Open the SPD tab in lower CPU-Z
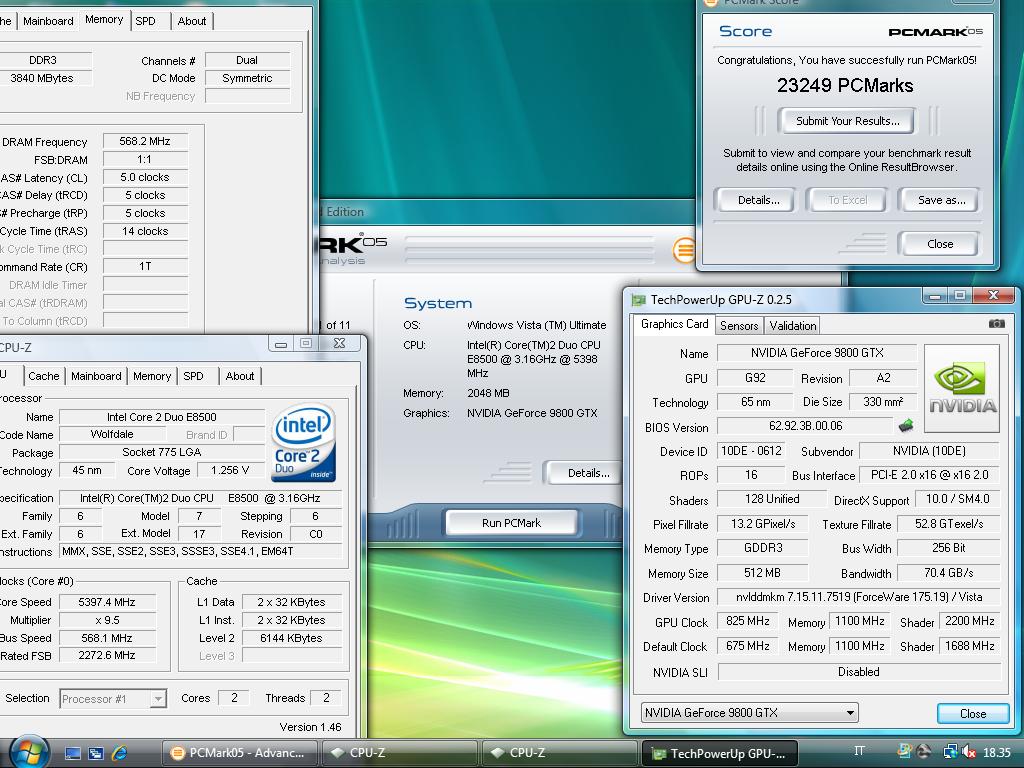The width and height of the screenshot is (1024, 768). click(193, 376)
